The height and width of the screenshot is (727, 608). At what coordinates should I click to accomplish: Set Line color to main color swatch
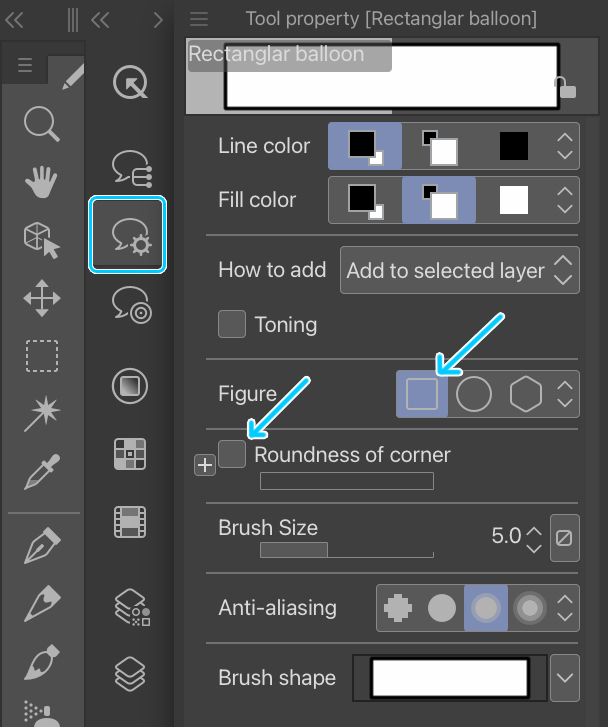[364, 147]
